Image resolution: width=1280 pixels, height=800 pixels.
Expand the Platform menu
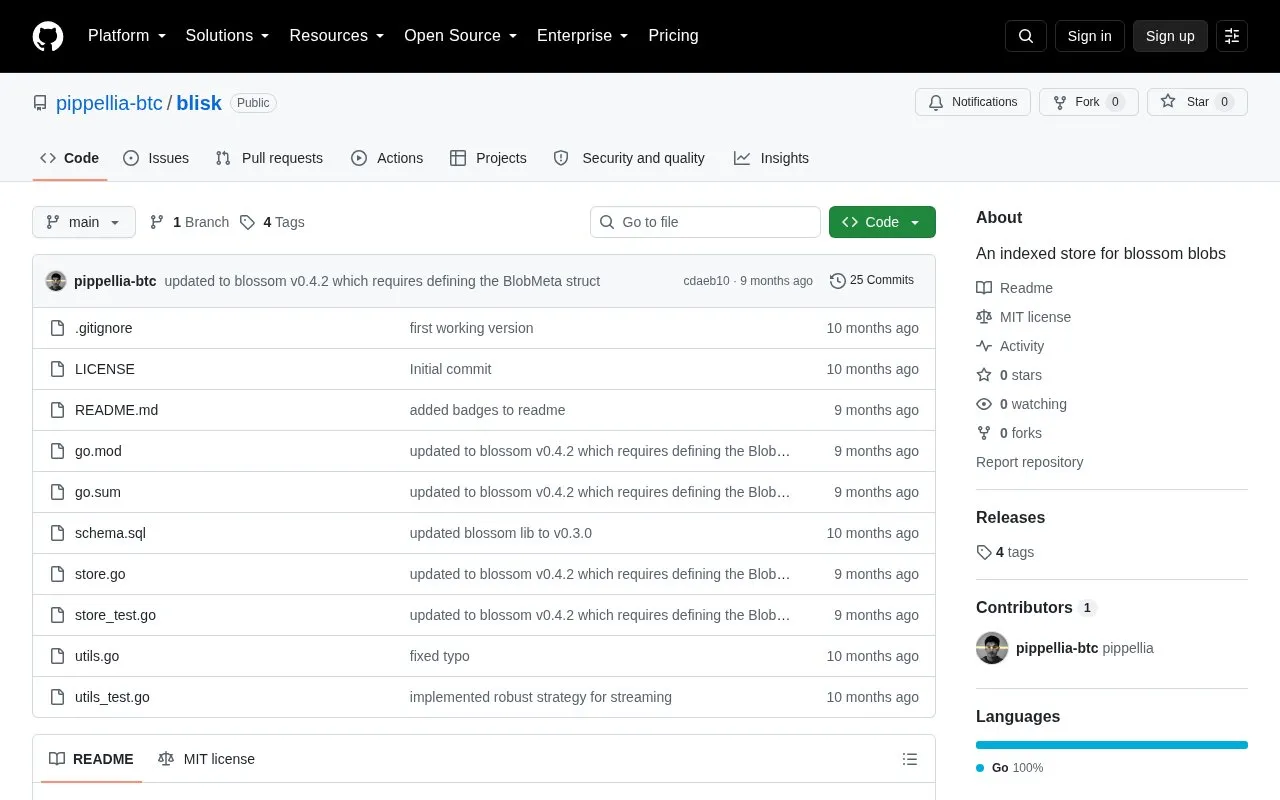pos(127,36)
